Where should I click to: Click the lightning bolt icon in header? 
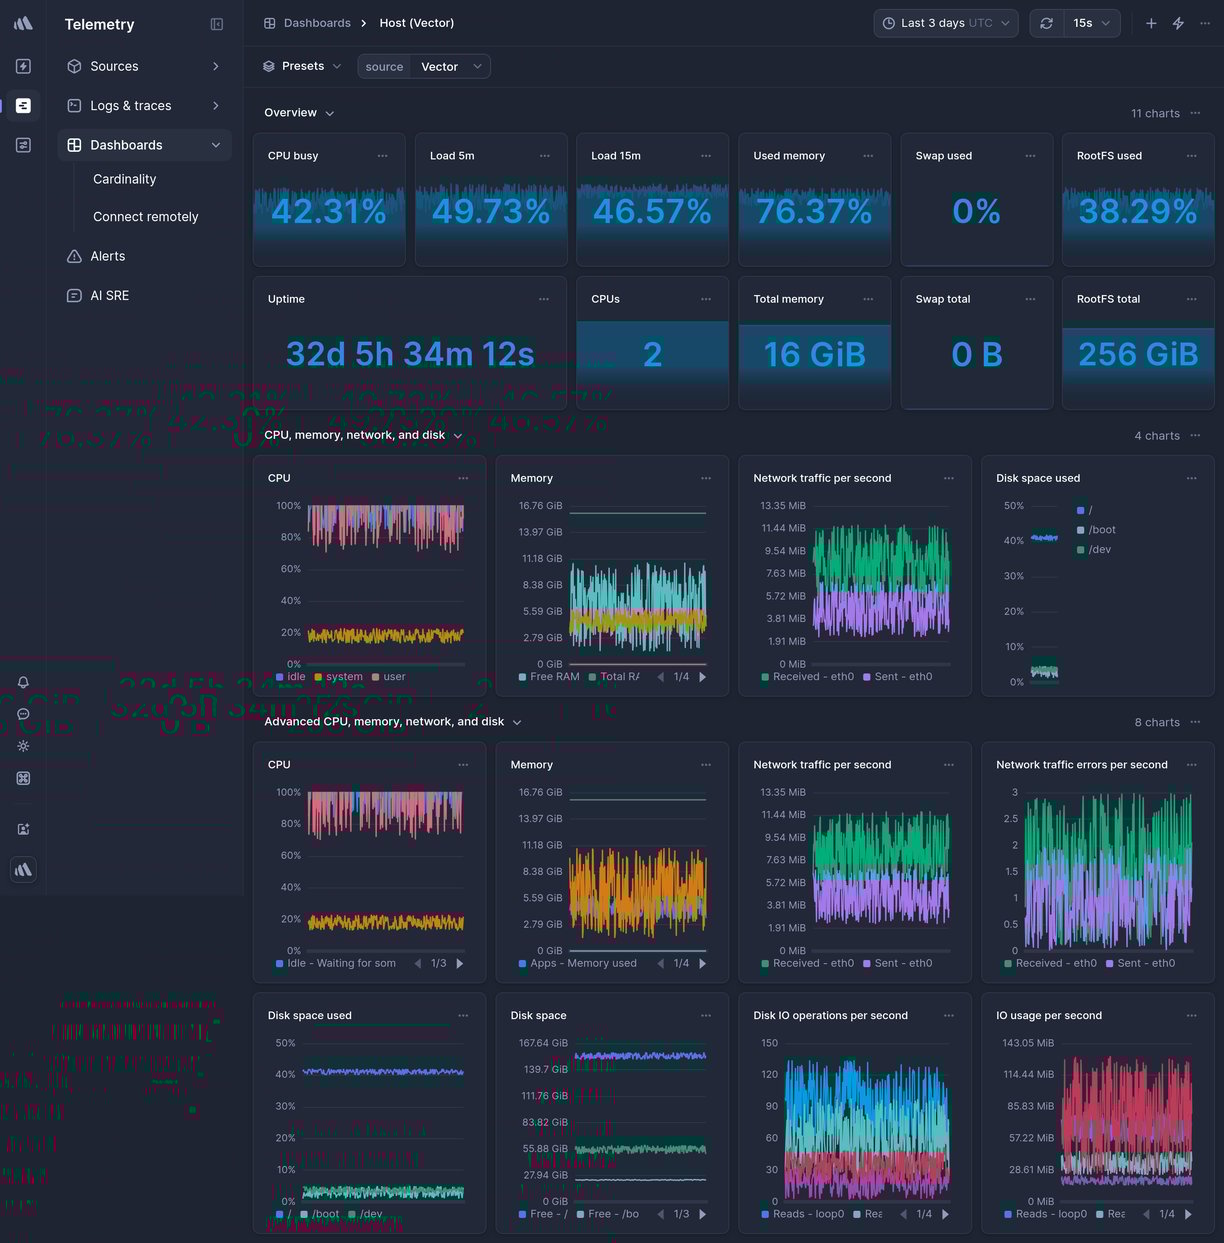point(1178,23)
